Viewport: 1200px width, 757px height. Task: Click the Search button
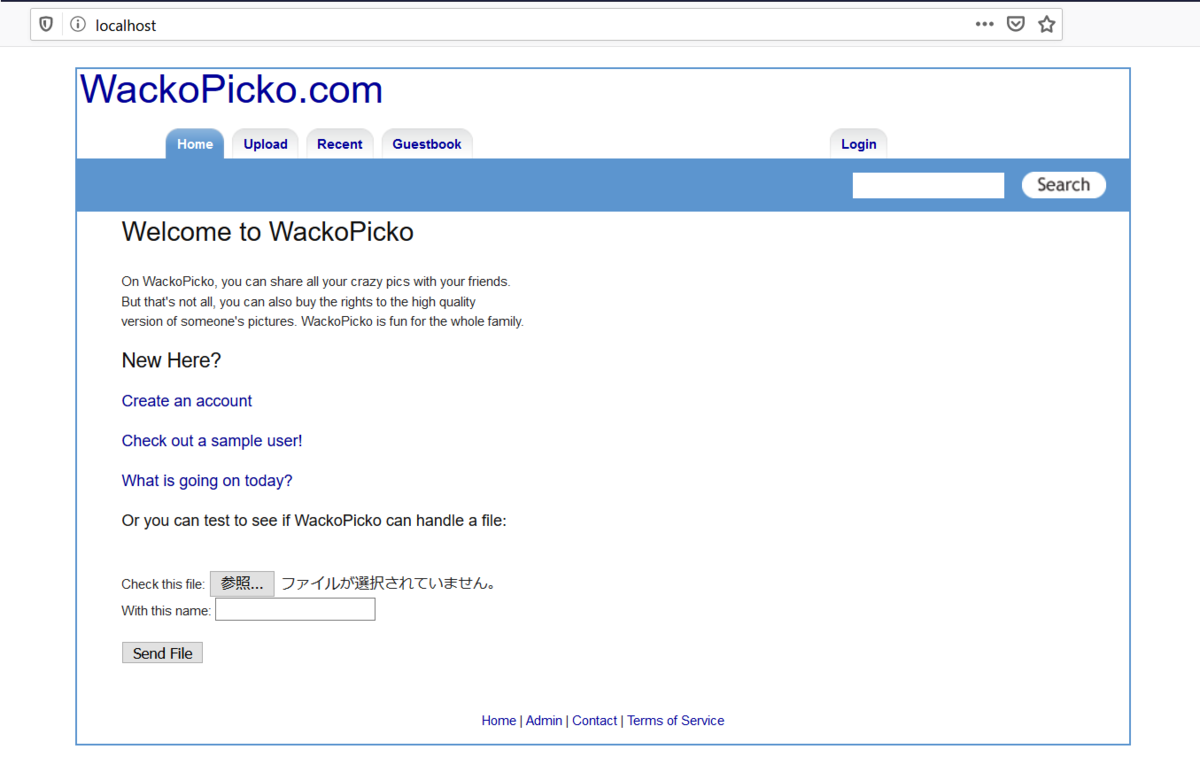(1063, 185)
